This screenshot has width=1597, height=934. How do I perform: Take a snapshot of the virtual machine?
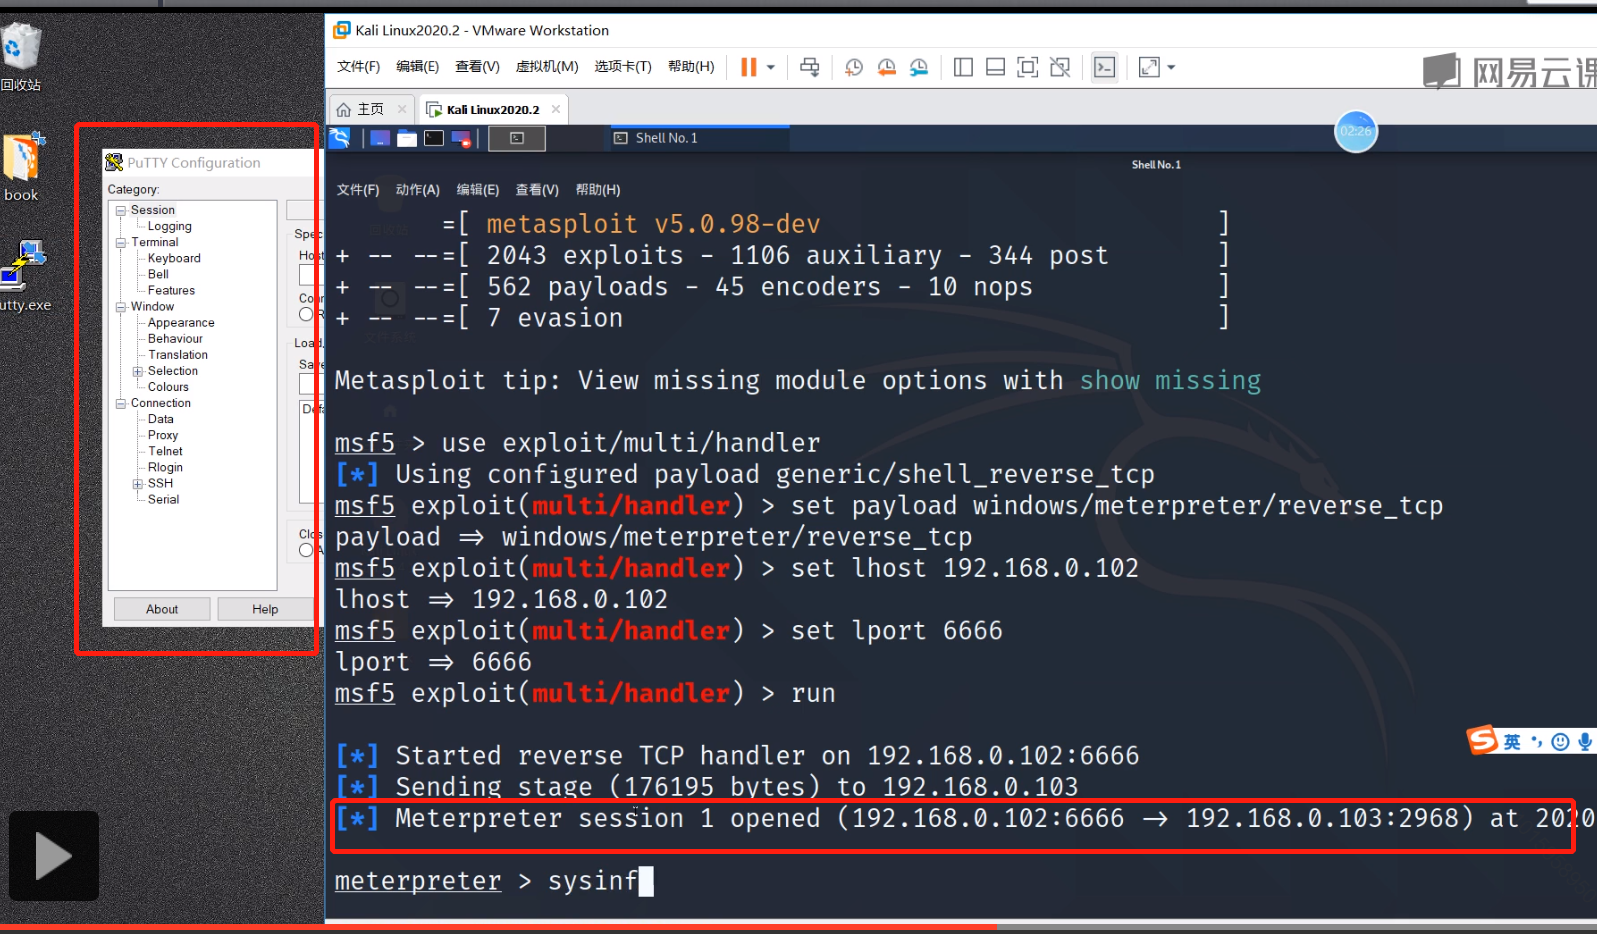pyautogui.click(x=854, y=67)
